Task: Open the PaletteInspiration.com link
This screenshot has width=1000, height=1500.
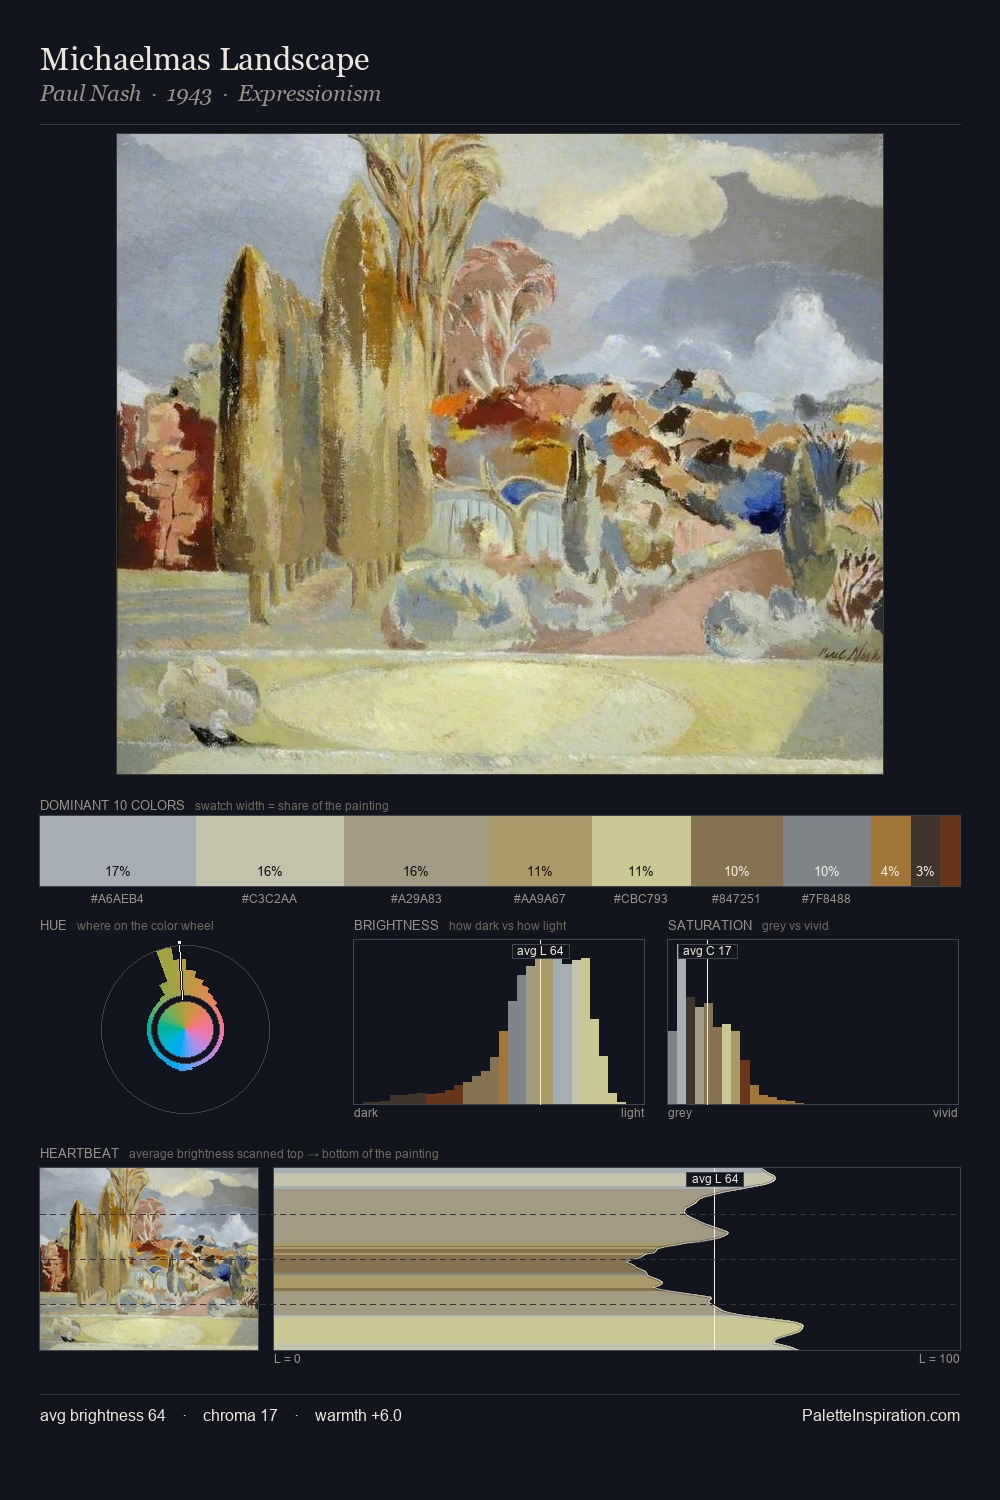Action: pos(881,1415)
